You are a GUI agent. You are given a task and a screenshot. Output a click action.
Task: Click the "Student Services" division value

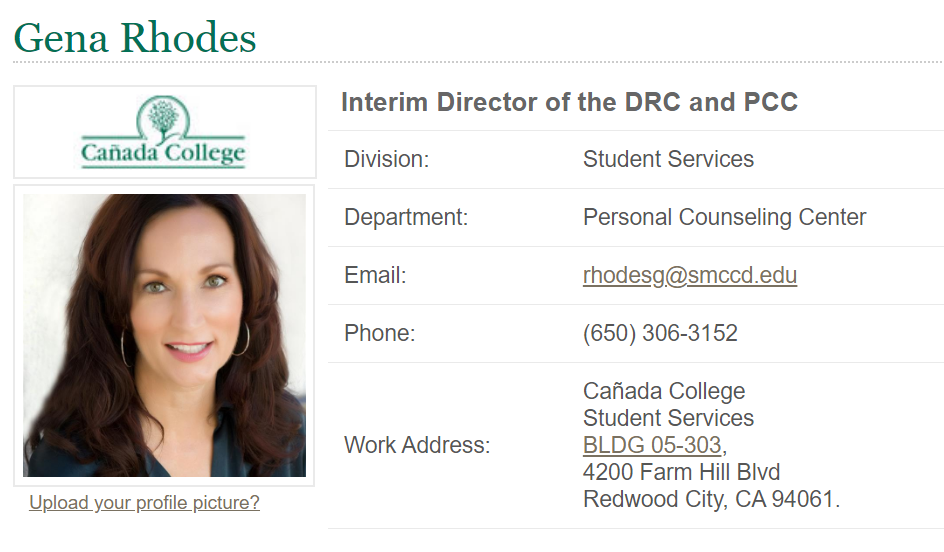pyautogui.click(x=668, y=159)
